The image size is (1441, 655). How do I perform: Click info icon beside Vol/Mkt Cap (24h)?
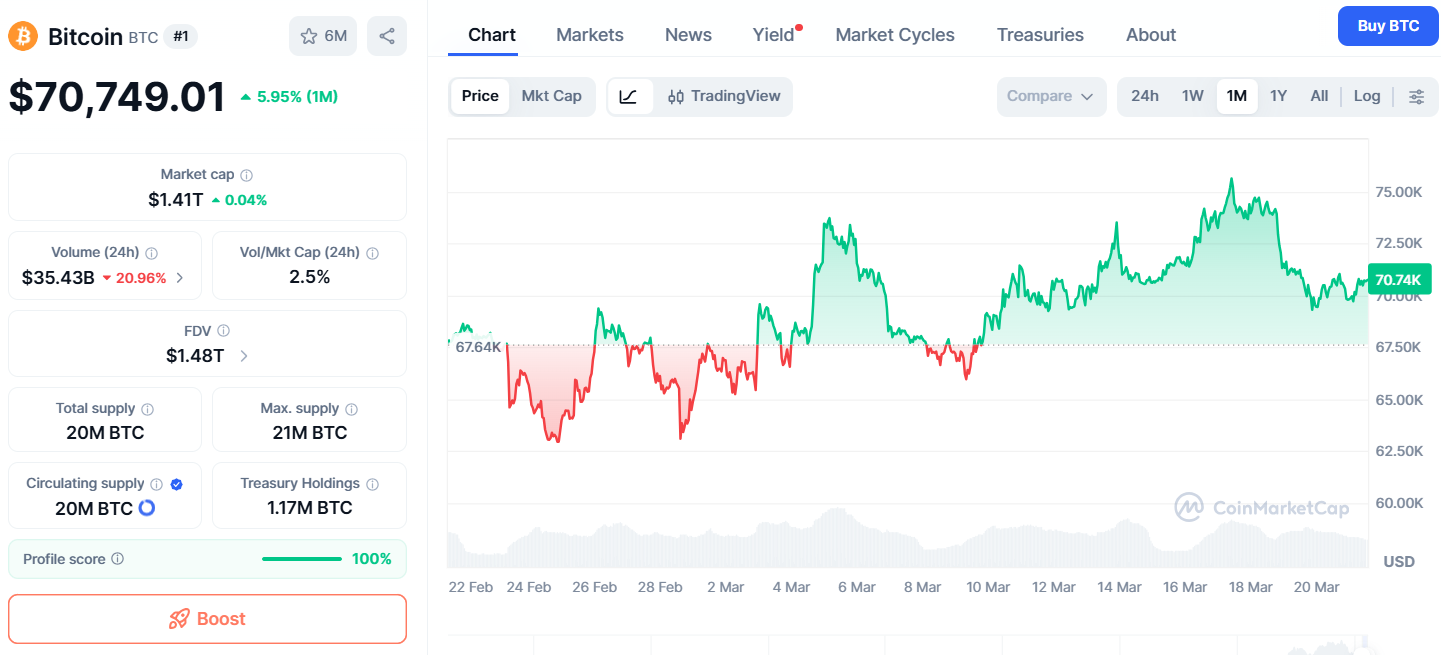pyautogui.click(x=373, y=253)
